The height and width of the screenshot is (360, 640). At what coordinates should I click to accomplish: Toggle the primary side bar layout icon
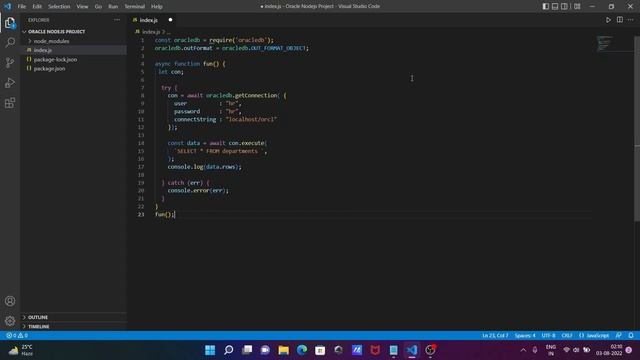(x=545, y=6)
